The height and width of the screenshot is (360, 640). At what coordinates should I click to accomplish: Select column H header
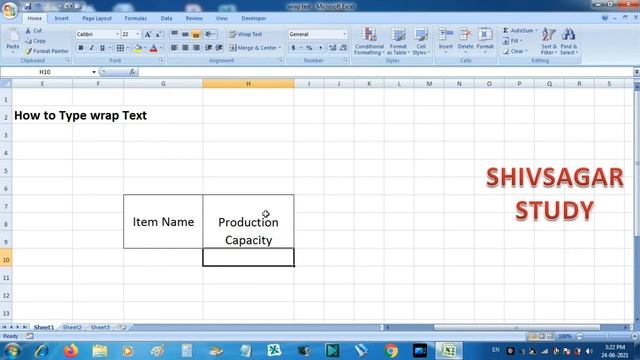tap(248, 84)
